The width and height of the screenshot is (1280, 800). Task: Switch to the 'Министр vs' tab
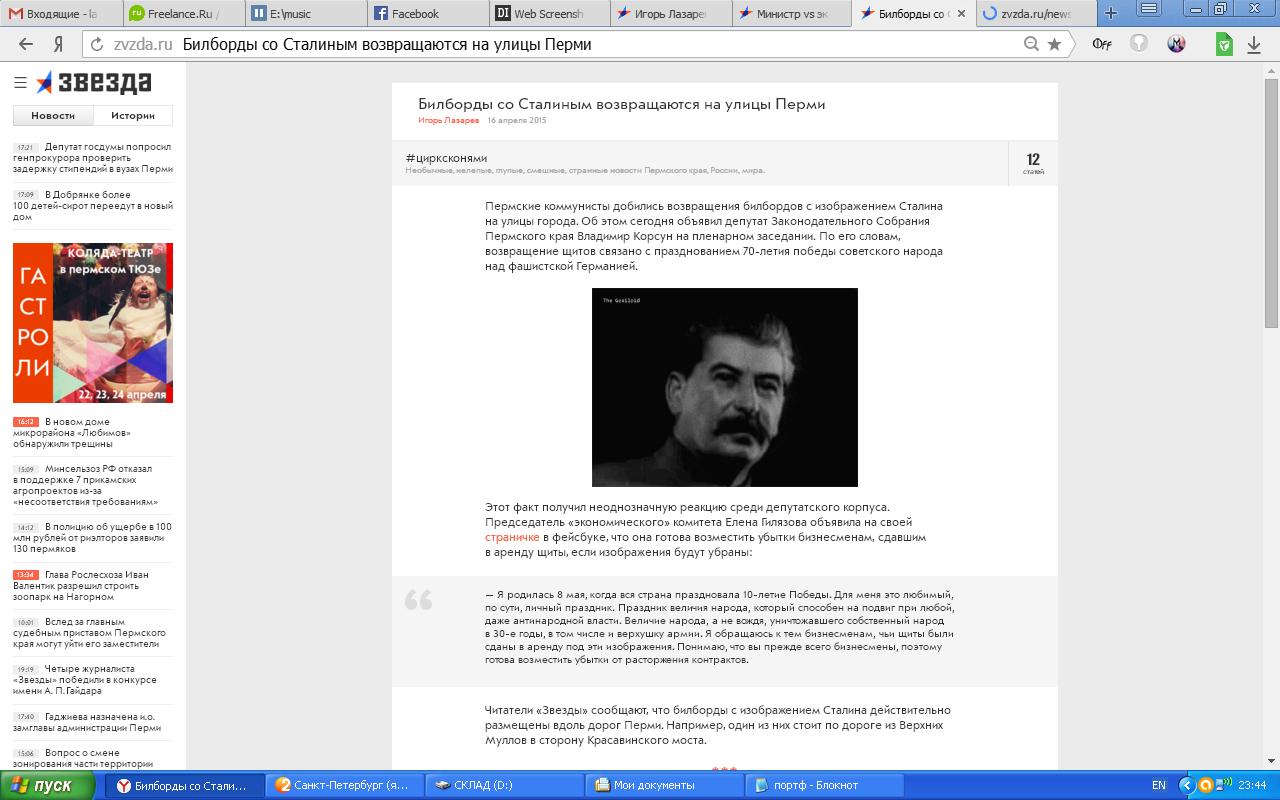coord(794,14)
